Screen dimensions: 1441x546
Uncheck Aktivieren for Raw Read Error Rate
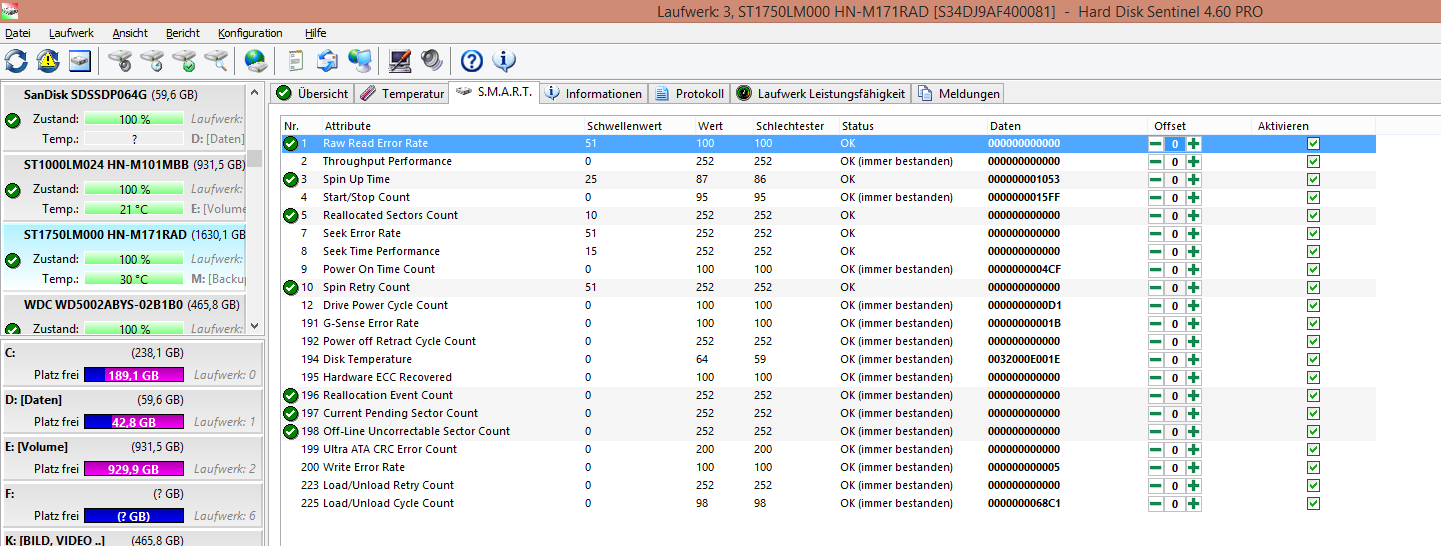1313,144
